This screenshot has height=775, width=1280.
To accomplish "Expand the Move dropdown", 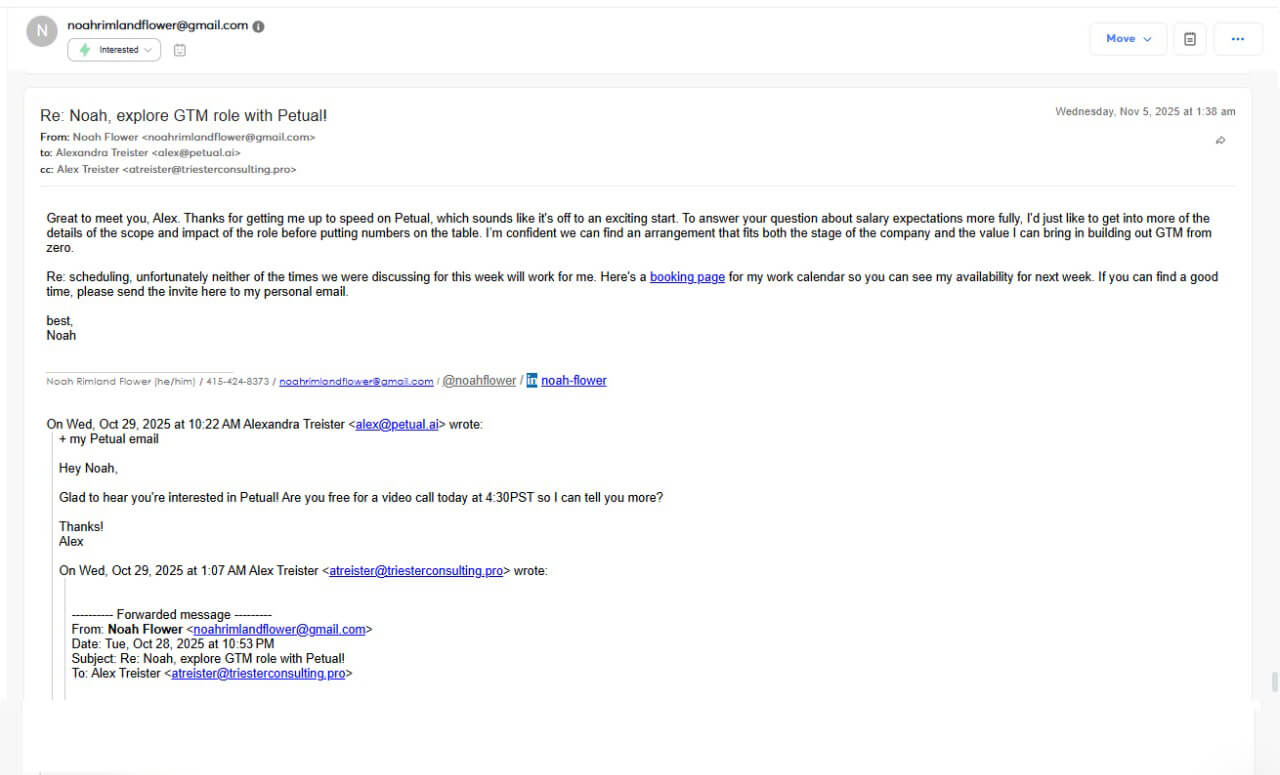I will (x=1128, y=39).
